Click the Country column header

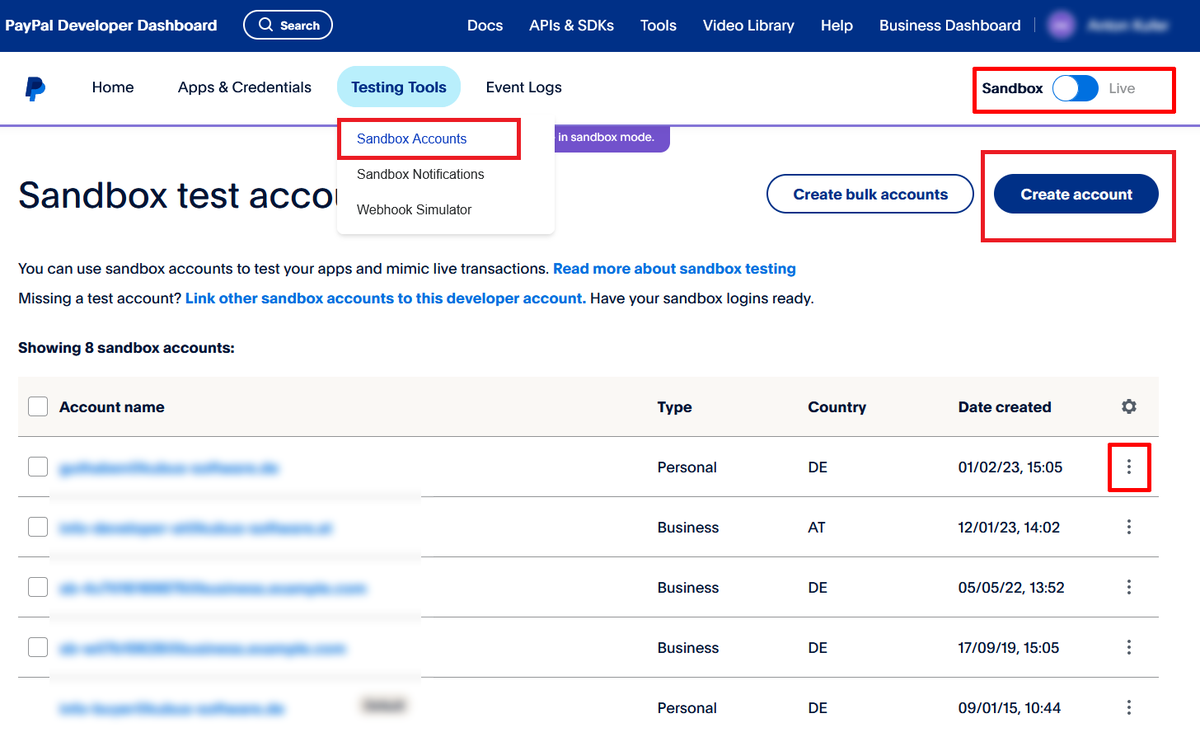point(837,407)
